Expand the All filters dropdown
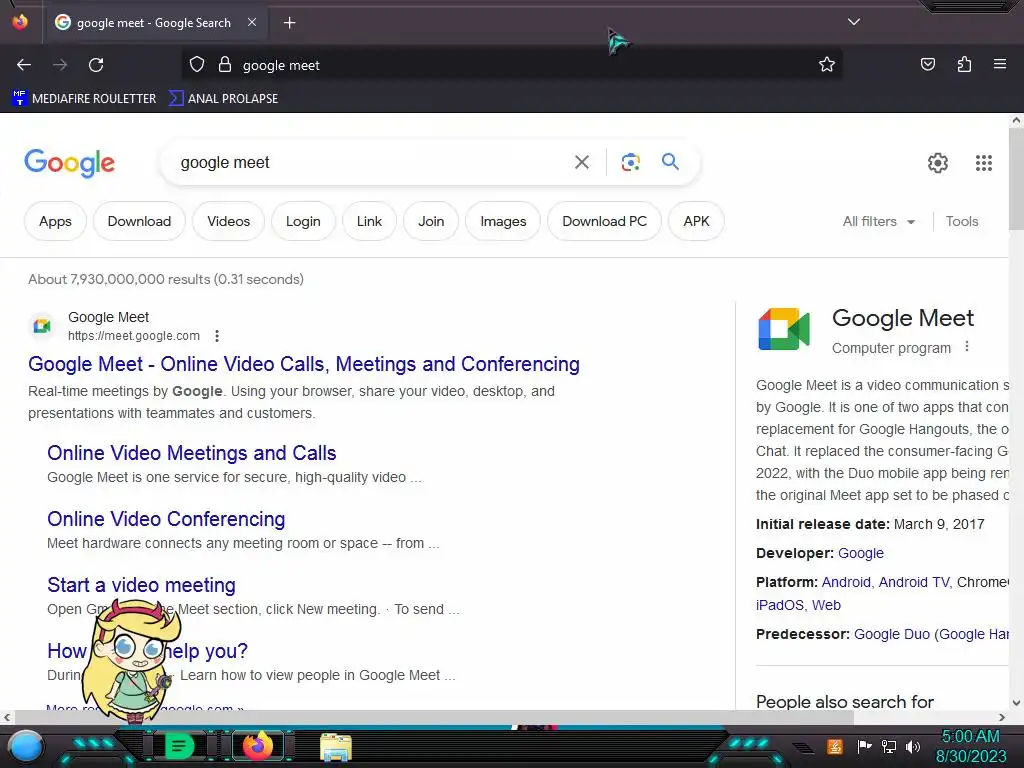Viewport: 1024px width, 768px height. 878,221
